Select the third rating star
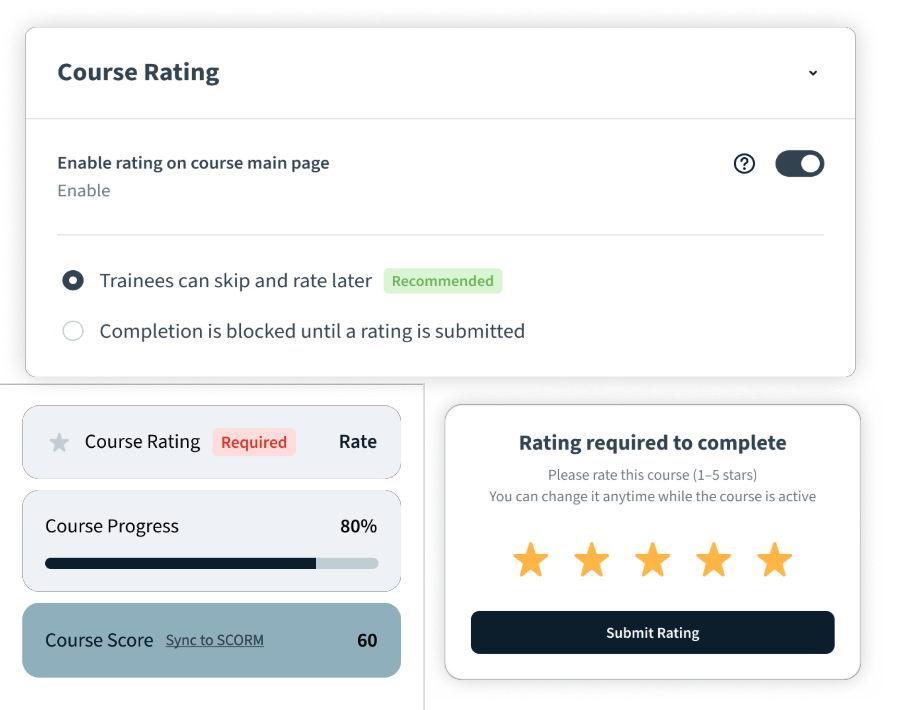This screenshot has width=898, height=710. (653, 560)
